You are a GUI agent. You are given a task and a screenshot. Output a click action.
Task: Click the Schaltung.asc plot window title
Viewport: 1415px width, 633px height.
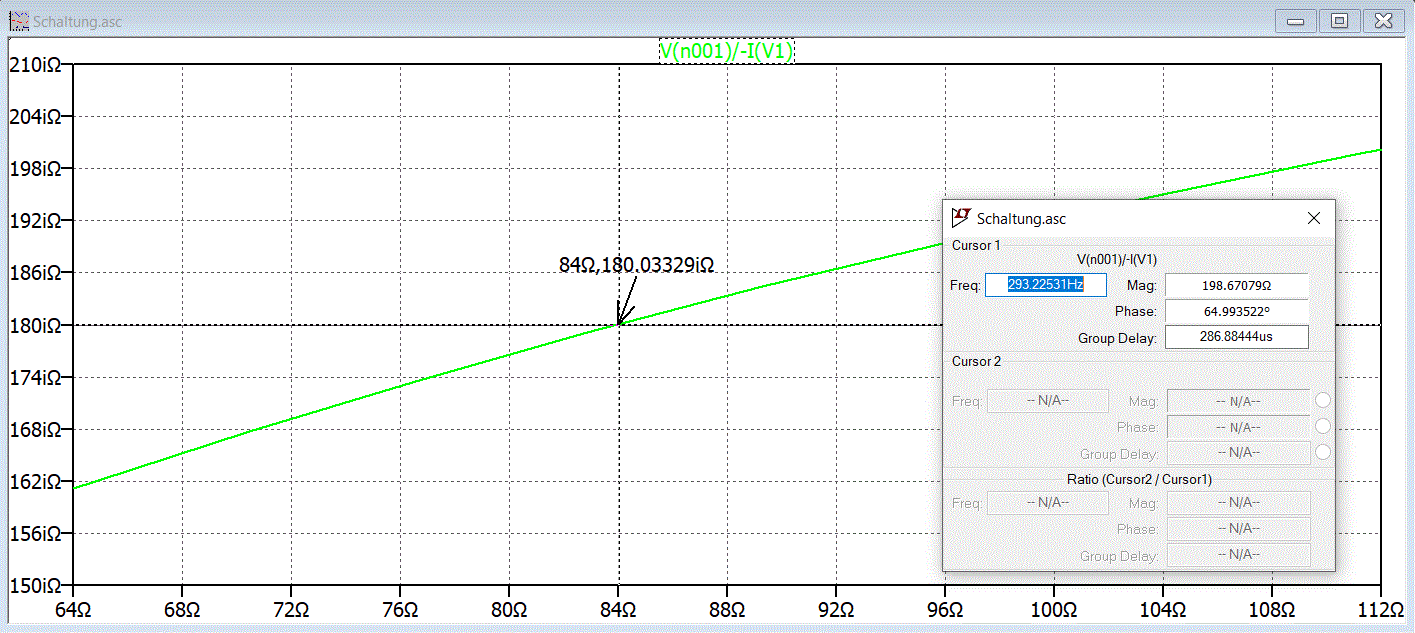[x=77, y=21]
